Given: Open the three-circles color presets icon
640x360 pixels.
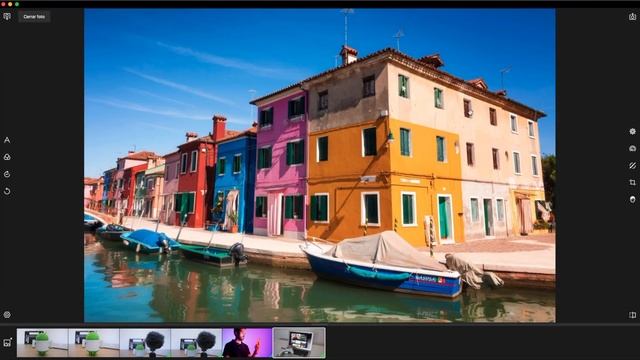Looking at the screenshot, I should click(7, 157).
